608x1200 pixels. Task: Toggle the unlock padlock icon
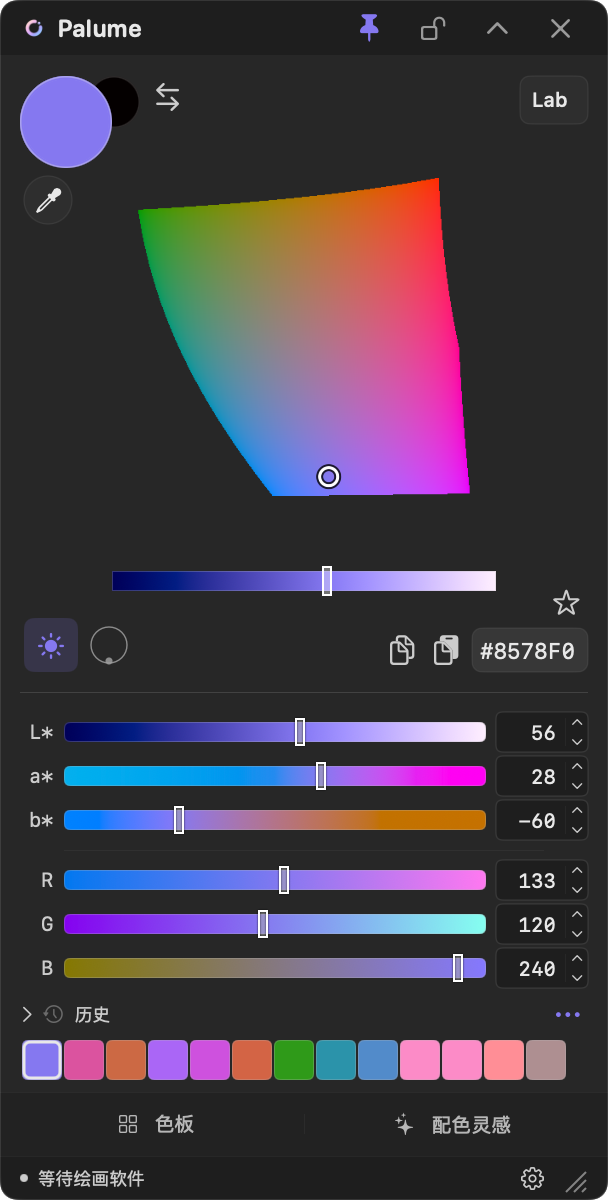(x=432, y=28)
